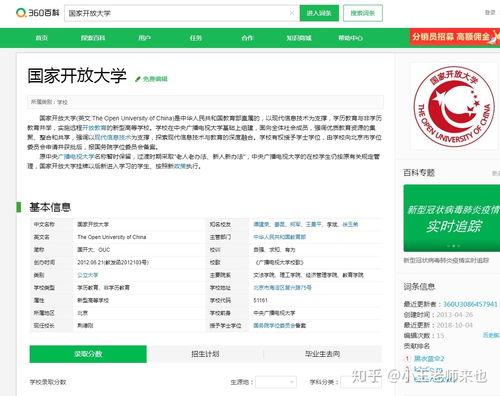This screenshot has width=500, height=396.
Task: Focus the search field containing 国家开放大学
Action: tap(182, 13)
